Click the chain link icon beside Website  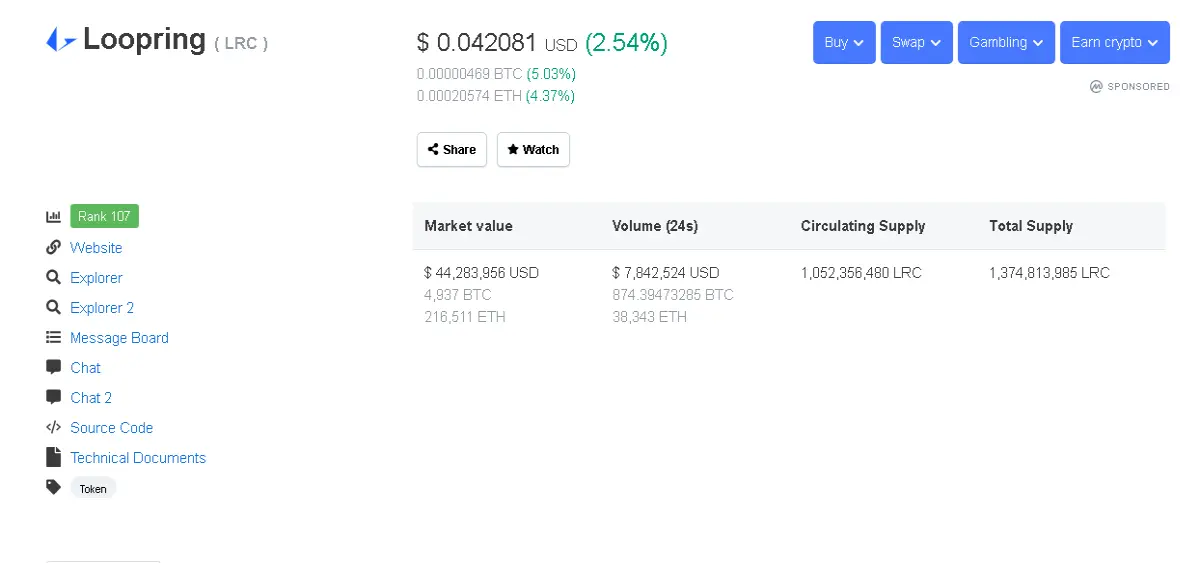tap(54, 247)
